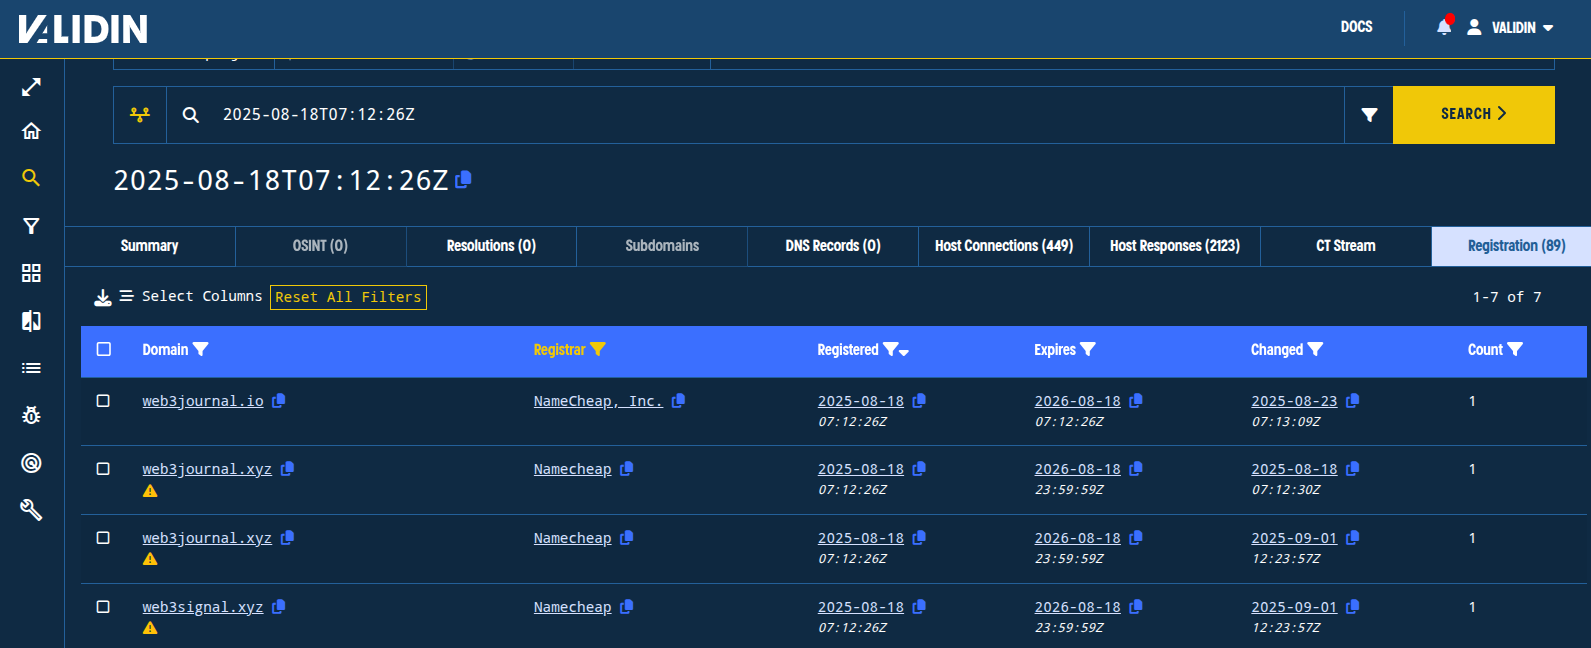Open the wrench tools sidebar icon
This screenshot has height=648, width=1591.
[31, 510]
